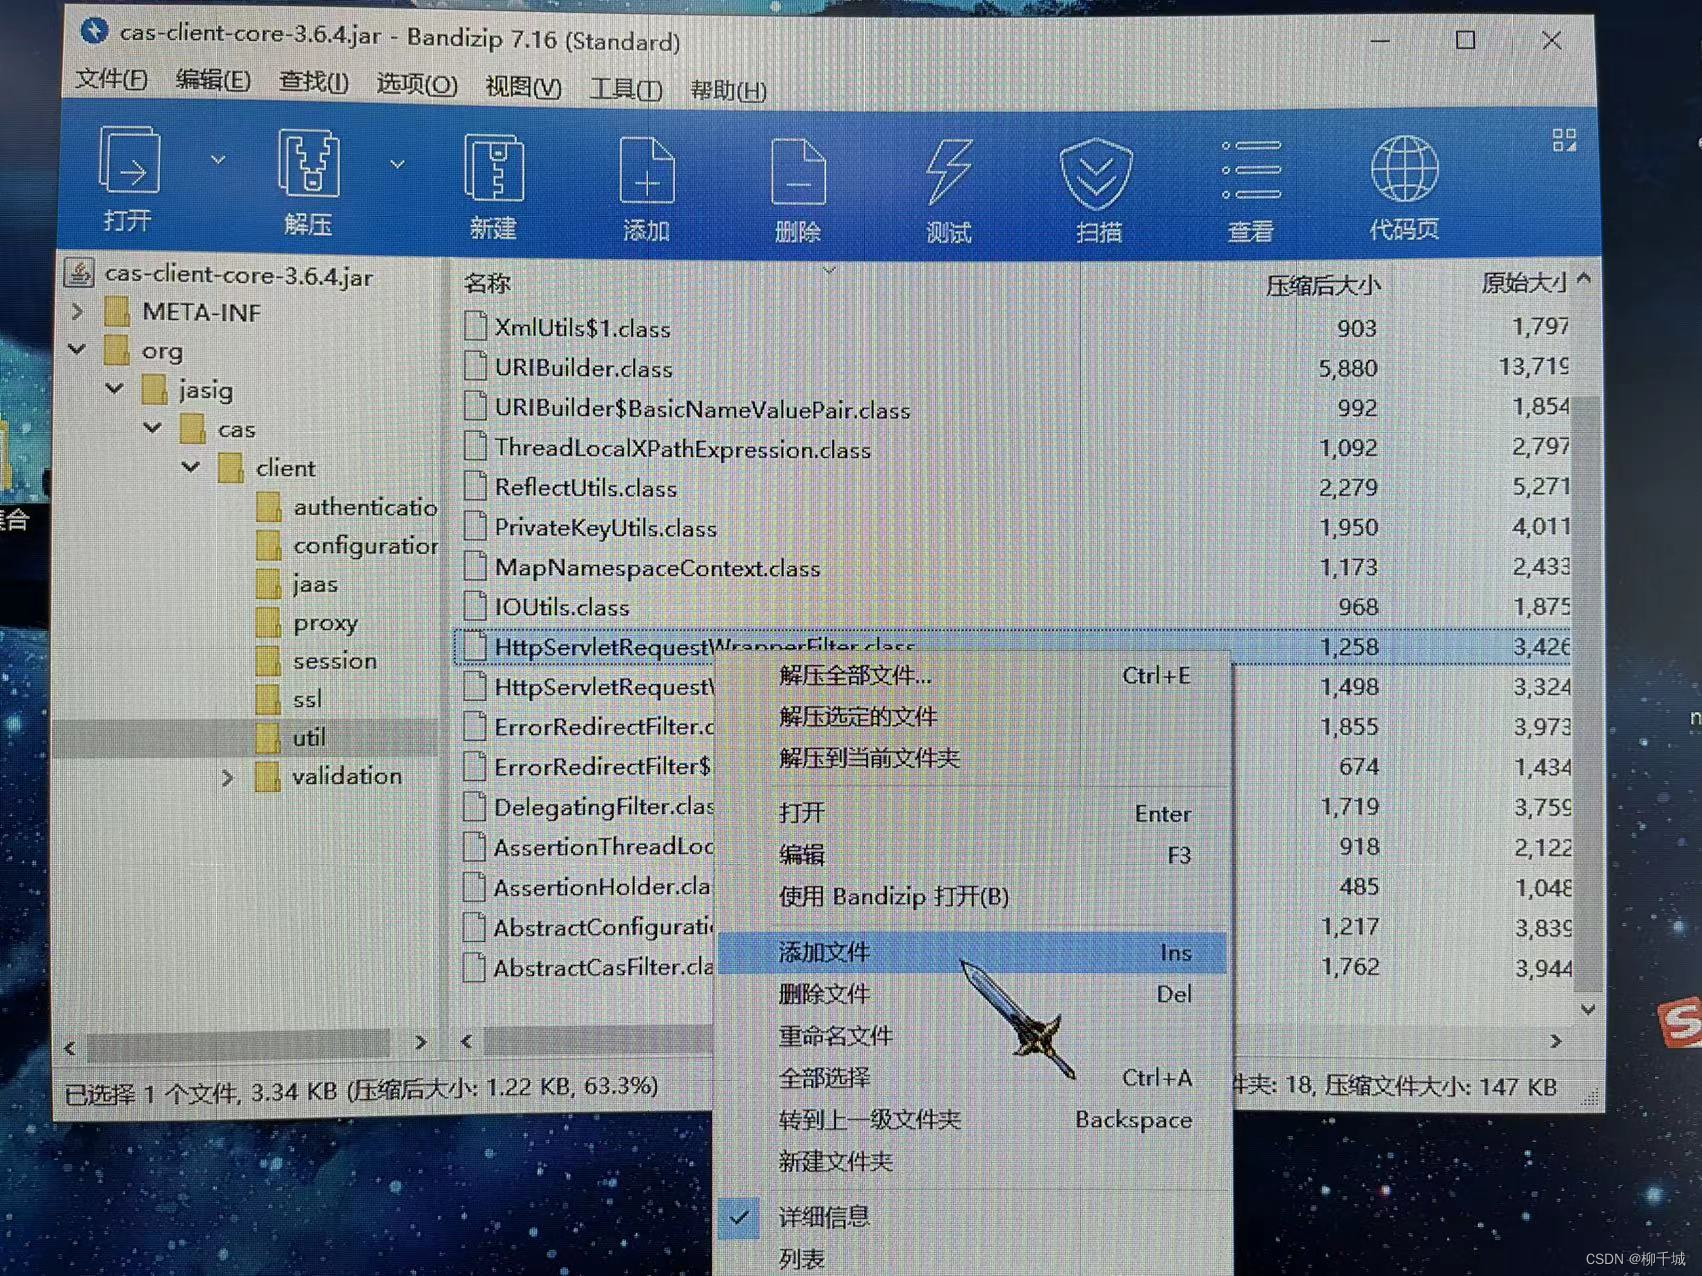Click the cas-client-core-3.6.4.jar root archive icon

(79, 273)
